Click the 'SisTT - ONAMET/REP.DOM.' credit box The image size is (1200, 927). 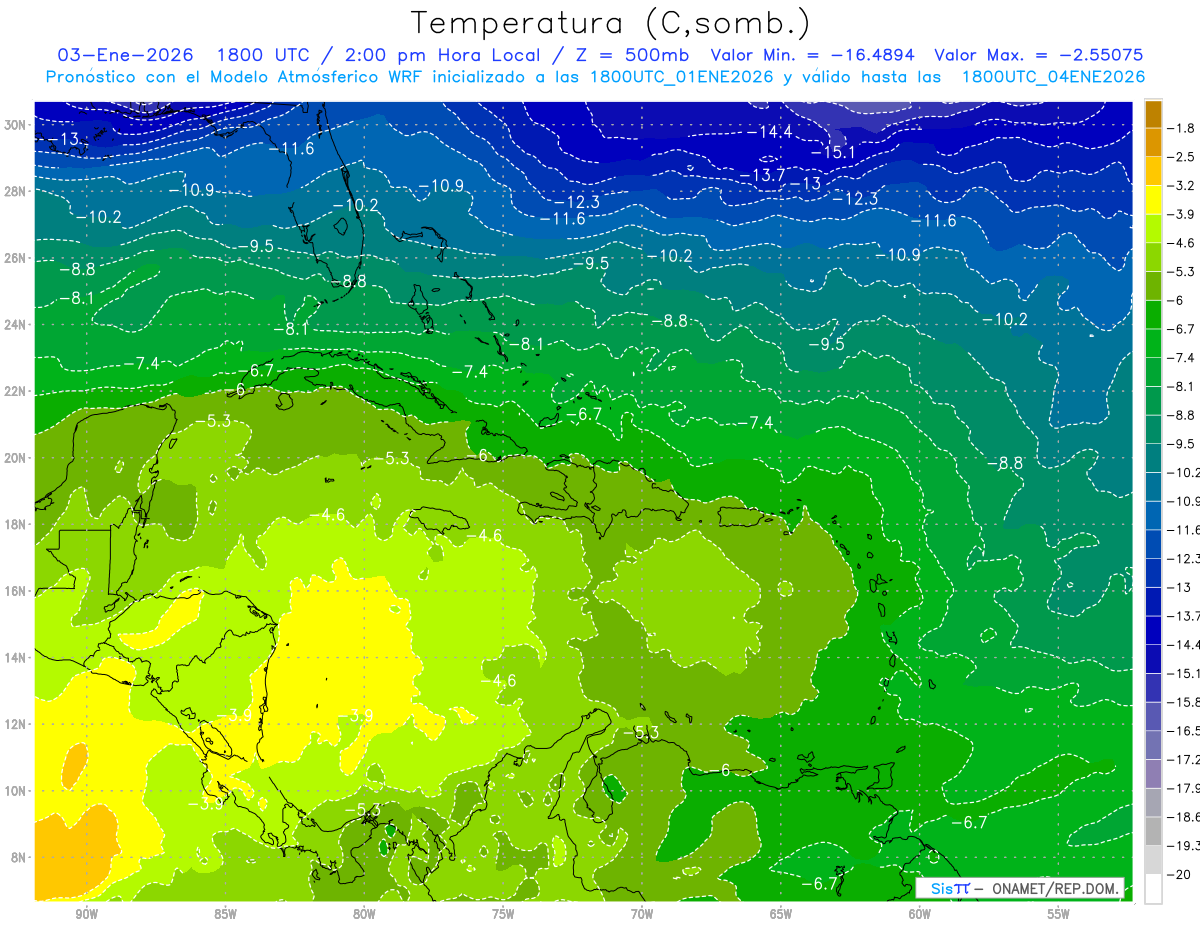[1020, 888]
